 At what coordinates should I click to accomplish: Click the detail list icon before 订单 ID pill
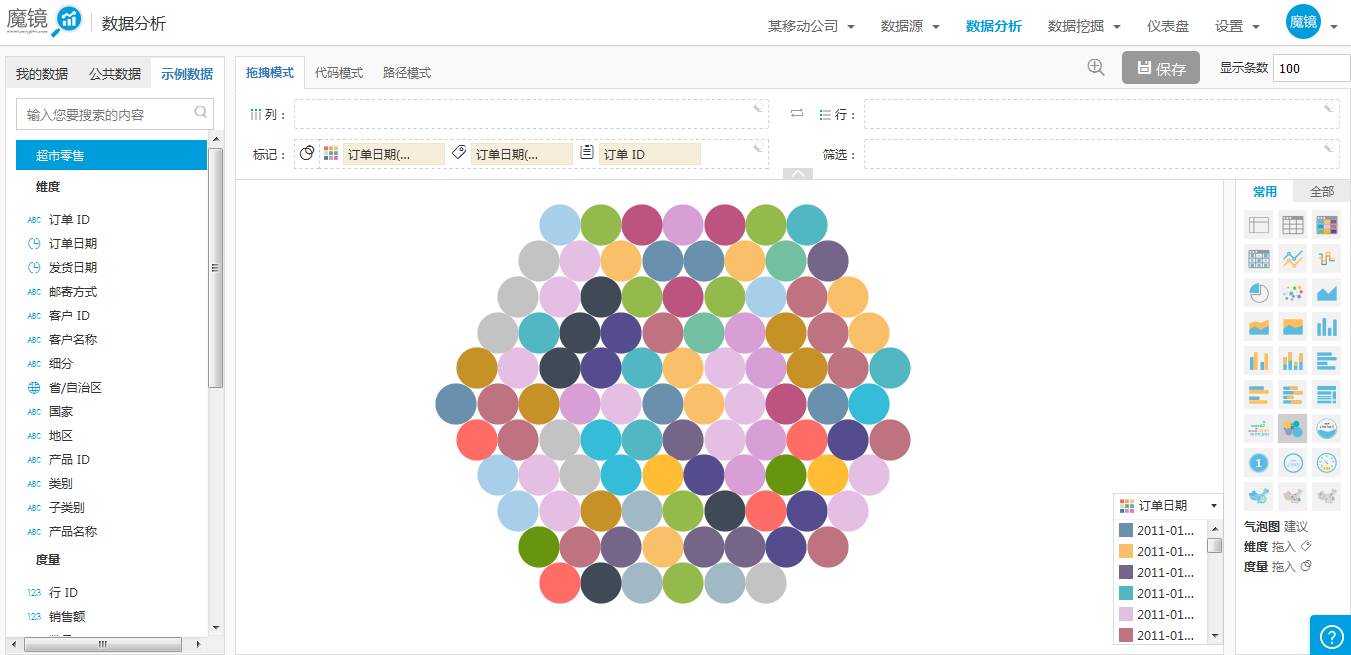click(x=587, y=153)
